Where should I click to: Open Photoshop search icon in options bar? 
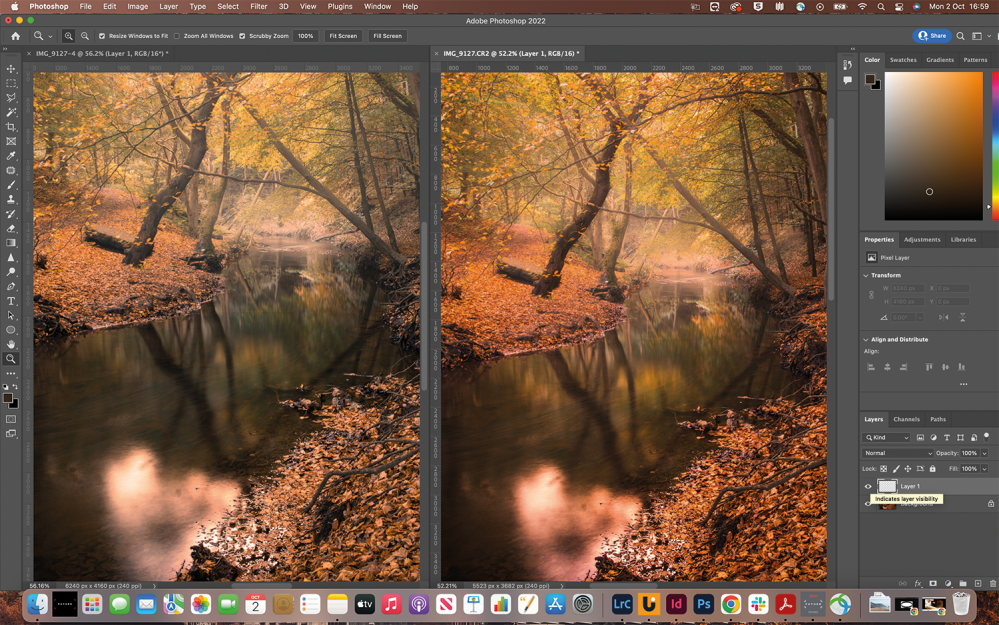[960, 36]
